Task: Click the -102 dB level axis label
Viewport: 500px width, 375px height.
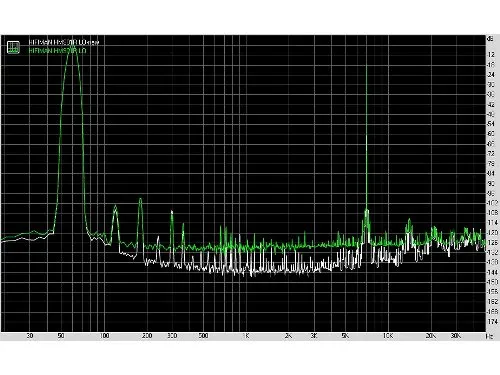Action: 492,203
